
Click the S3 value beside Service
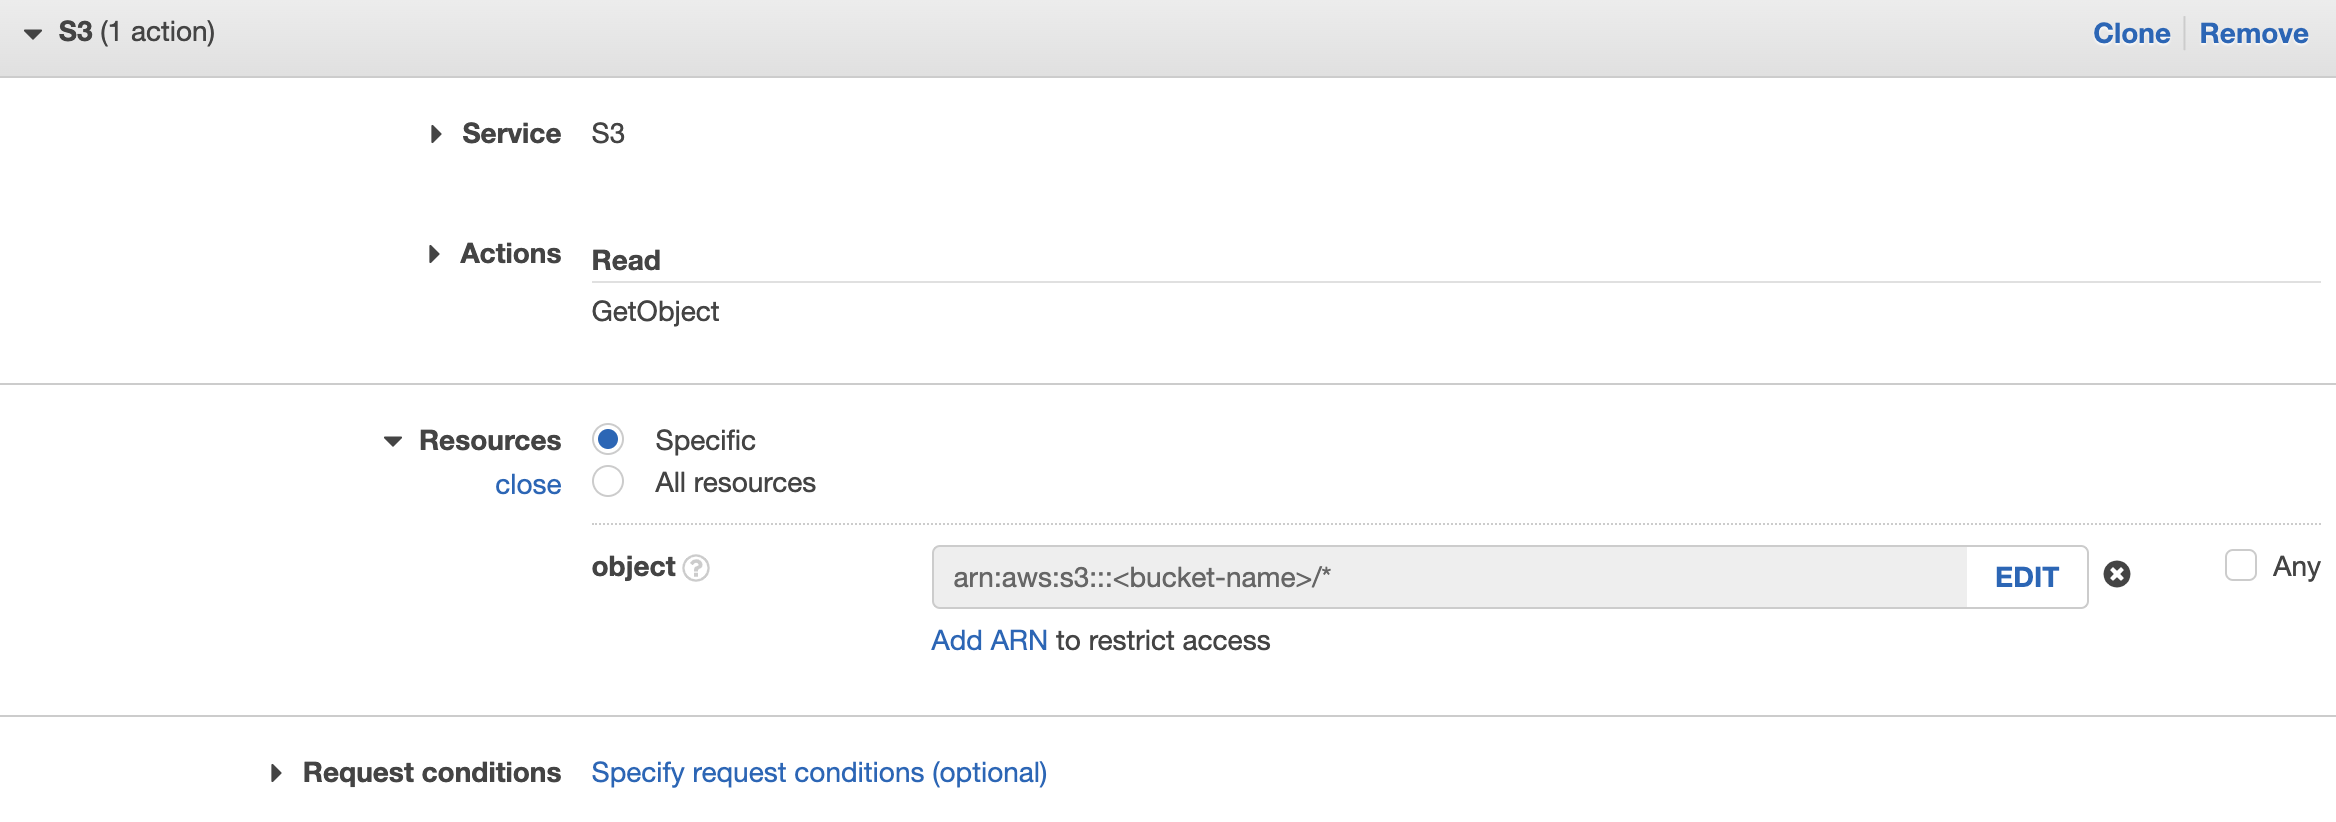[608, 134]
